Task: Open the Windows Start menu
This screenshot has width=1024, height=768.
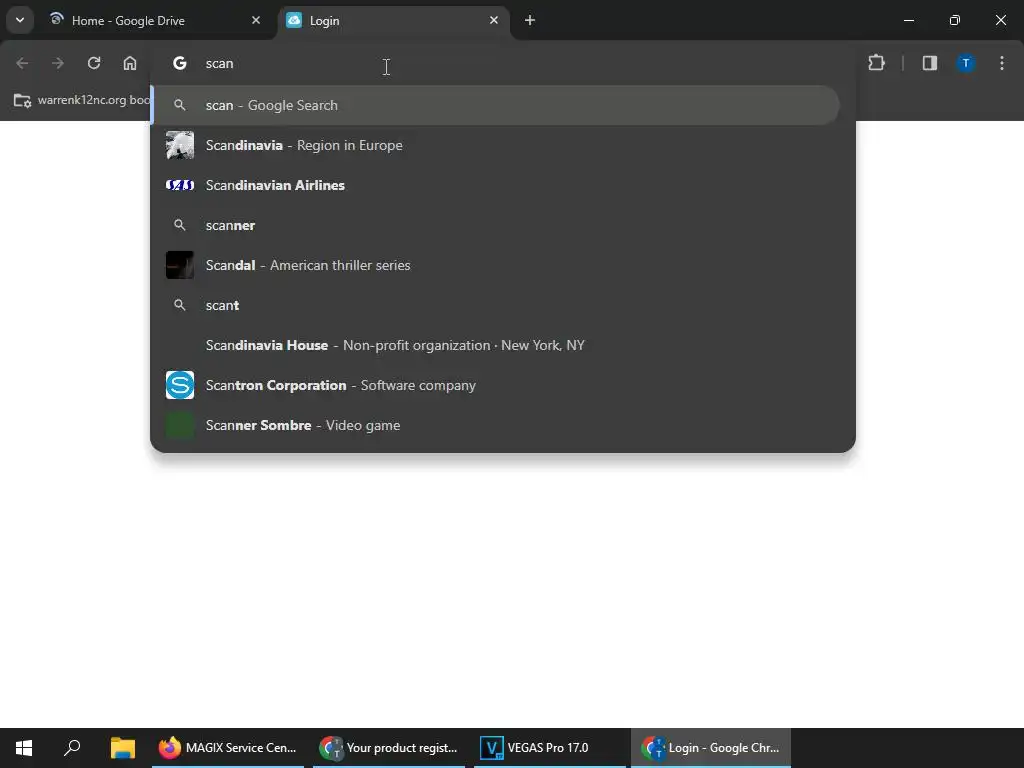Action: 24,748
